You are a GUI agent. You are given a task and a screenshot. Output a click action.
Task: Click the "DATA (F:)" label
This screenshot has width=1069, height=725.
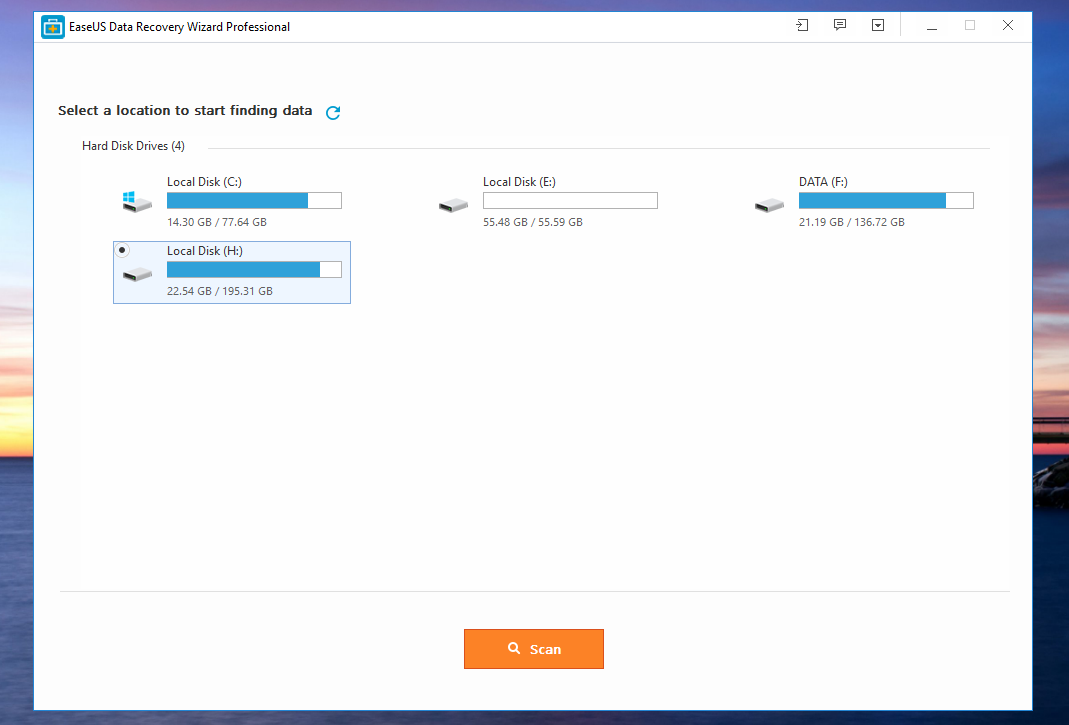pos(824,182)
